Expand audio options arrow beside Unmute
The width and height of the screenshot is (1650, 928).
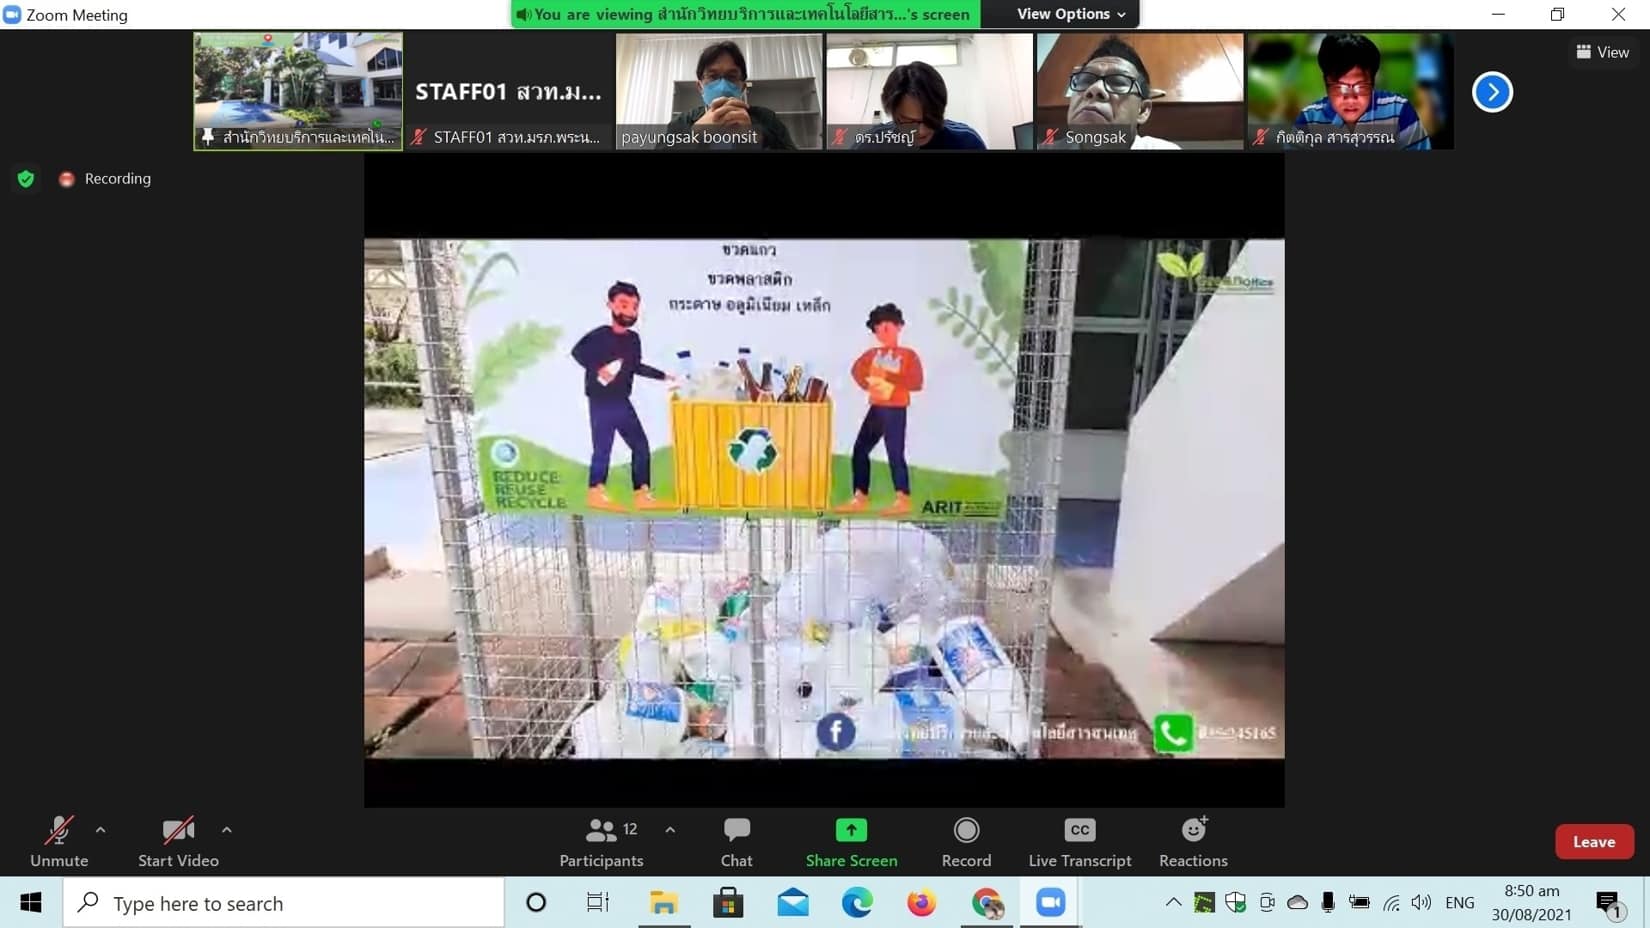[101, 830]
